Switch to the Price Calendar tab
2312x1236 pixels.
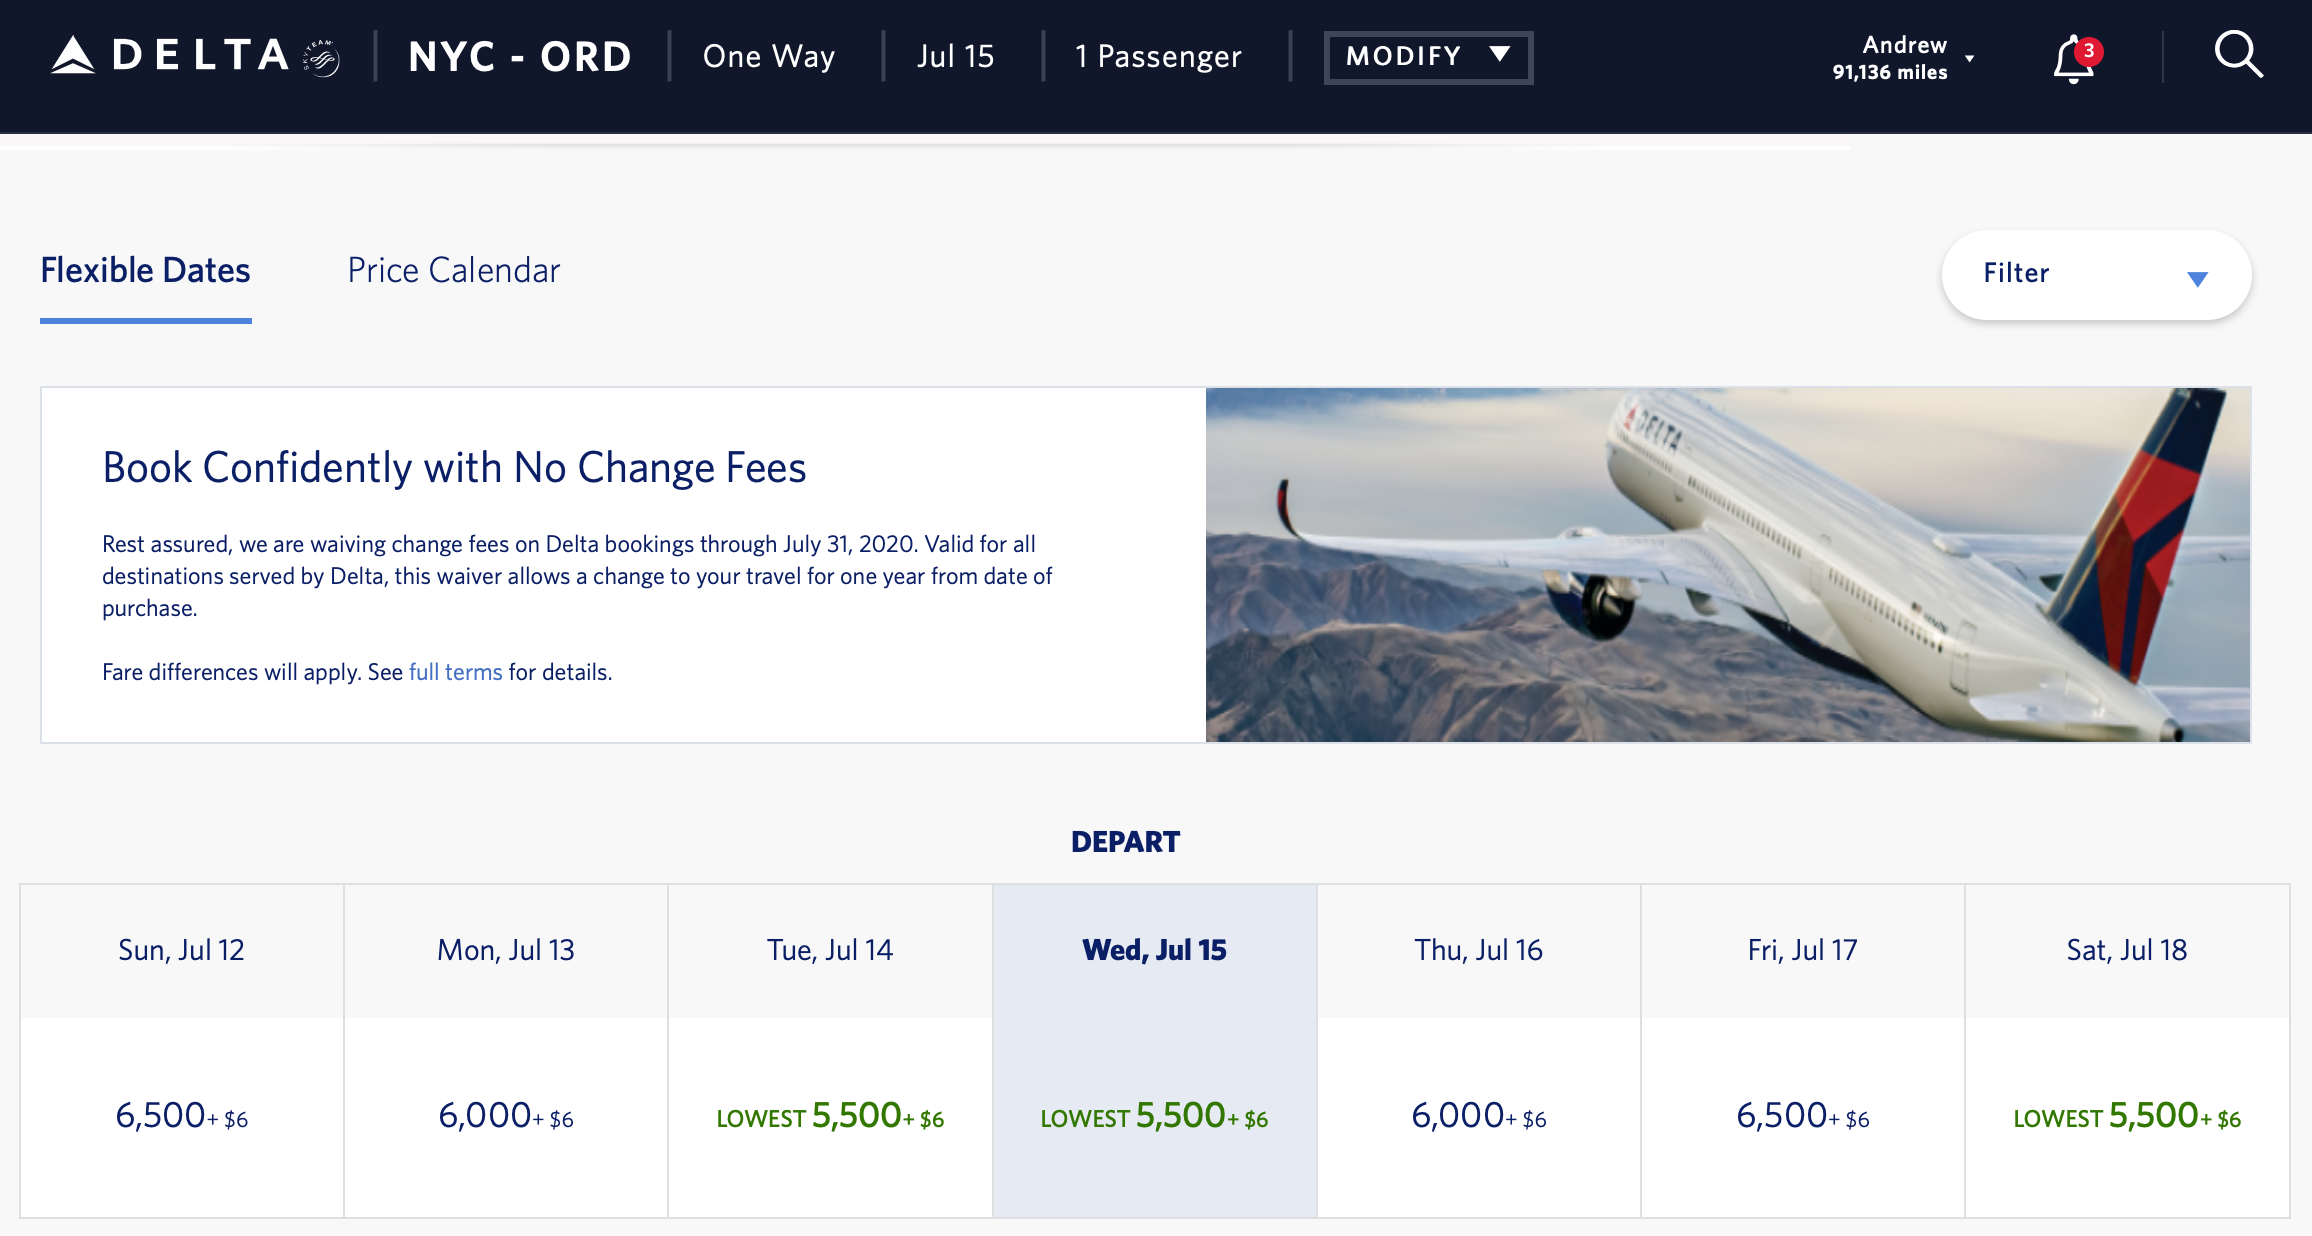pyautogui.click(x=453, y=270)
